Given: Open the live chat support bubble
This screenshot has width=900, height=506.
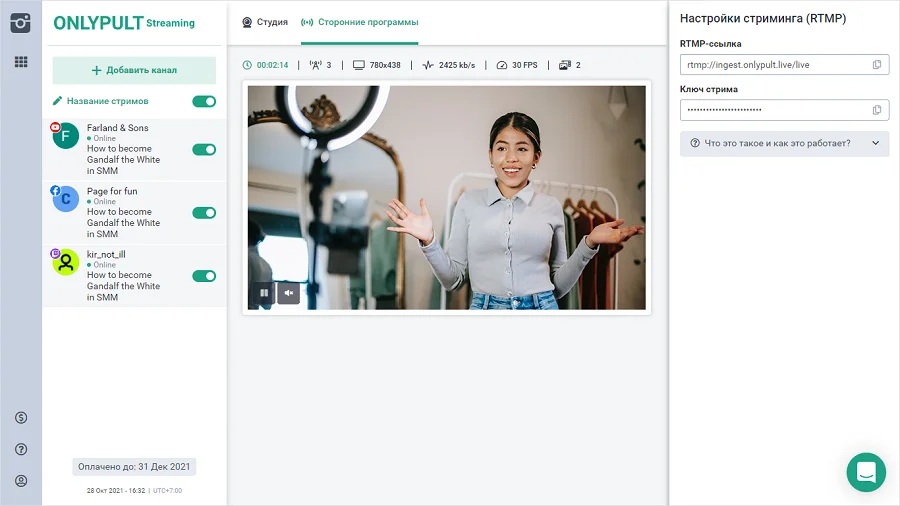Looking at the screenshot, I should (x=866, y=472).
